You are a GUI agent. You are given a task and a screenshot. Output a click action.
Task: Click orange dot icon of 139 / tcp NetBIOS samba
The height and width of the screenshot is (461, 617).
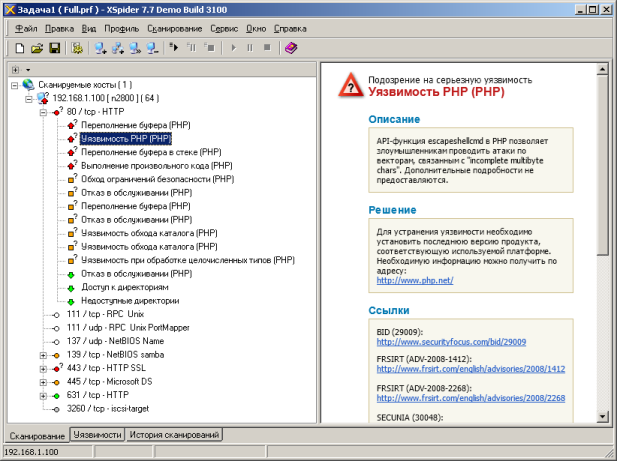click(x=56, y=355)
